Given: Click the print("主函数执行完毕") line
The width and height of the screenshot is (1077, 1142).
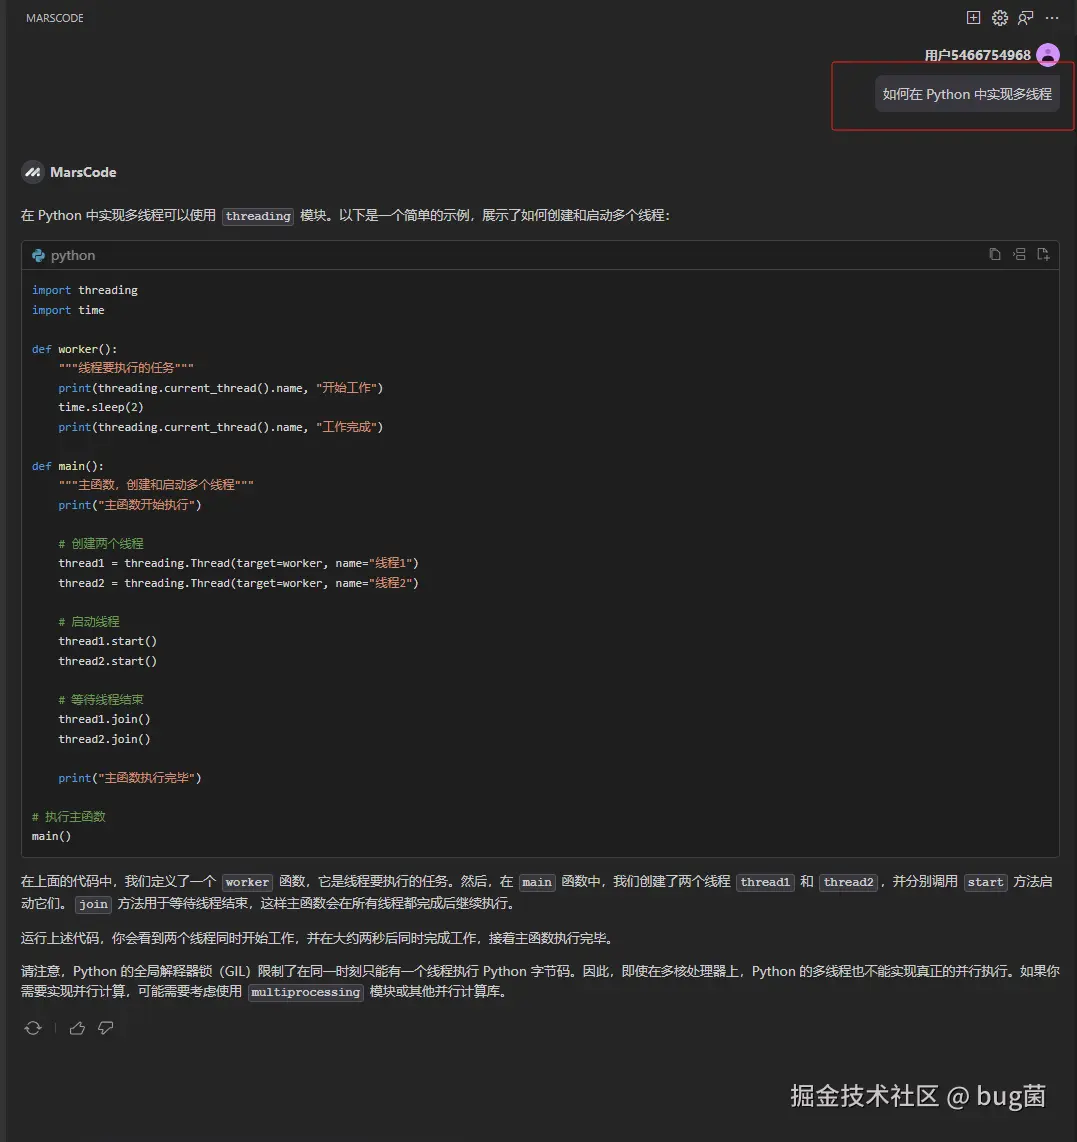Looking at the screenshot, I should click(x=130, y=778).
